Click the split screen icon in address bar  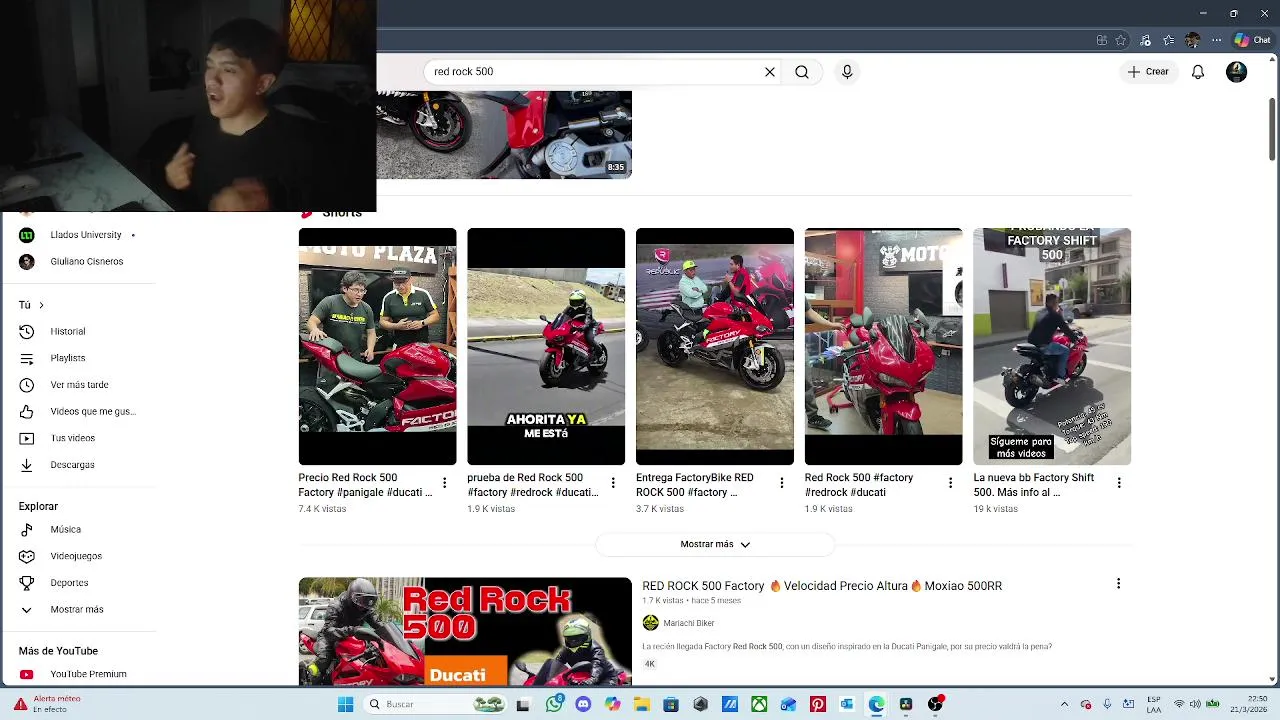pyautogui.click(x=1102, y=40)
